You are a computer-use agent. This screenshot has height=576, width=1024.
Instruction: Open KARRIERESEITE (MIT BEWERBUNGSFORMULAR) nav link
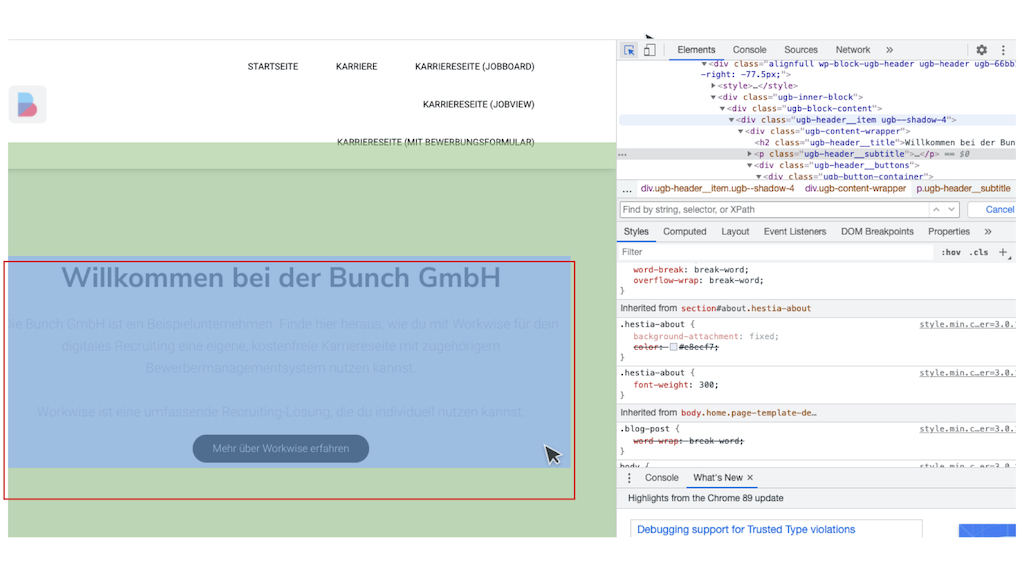click(435, 142)
